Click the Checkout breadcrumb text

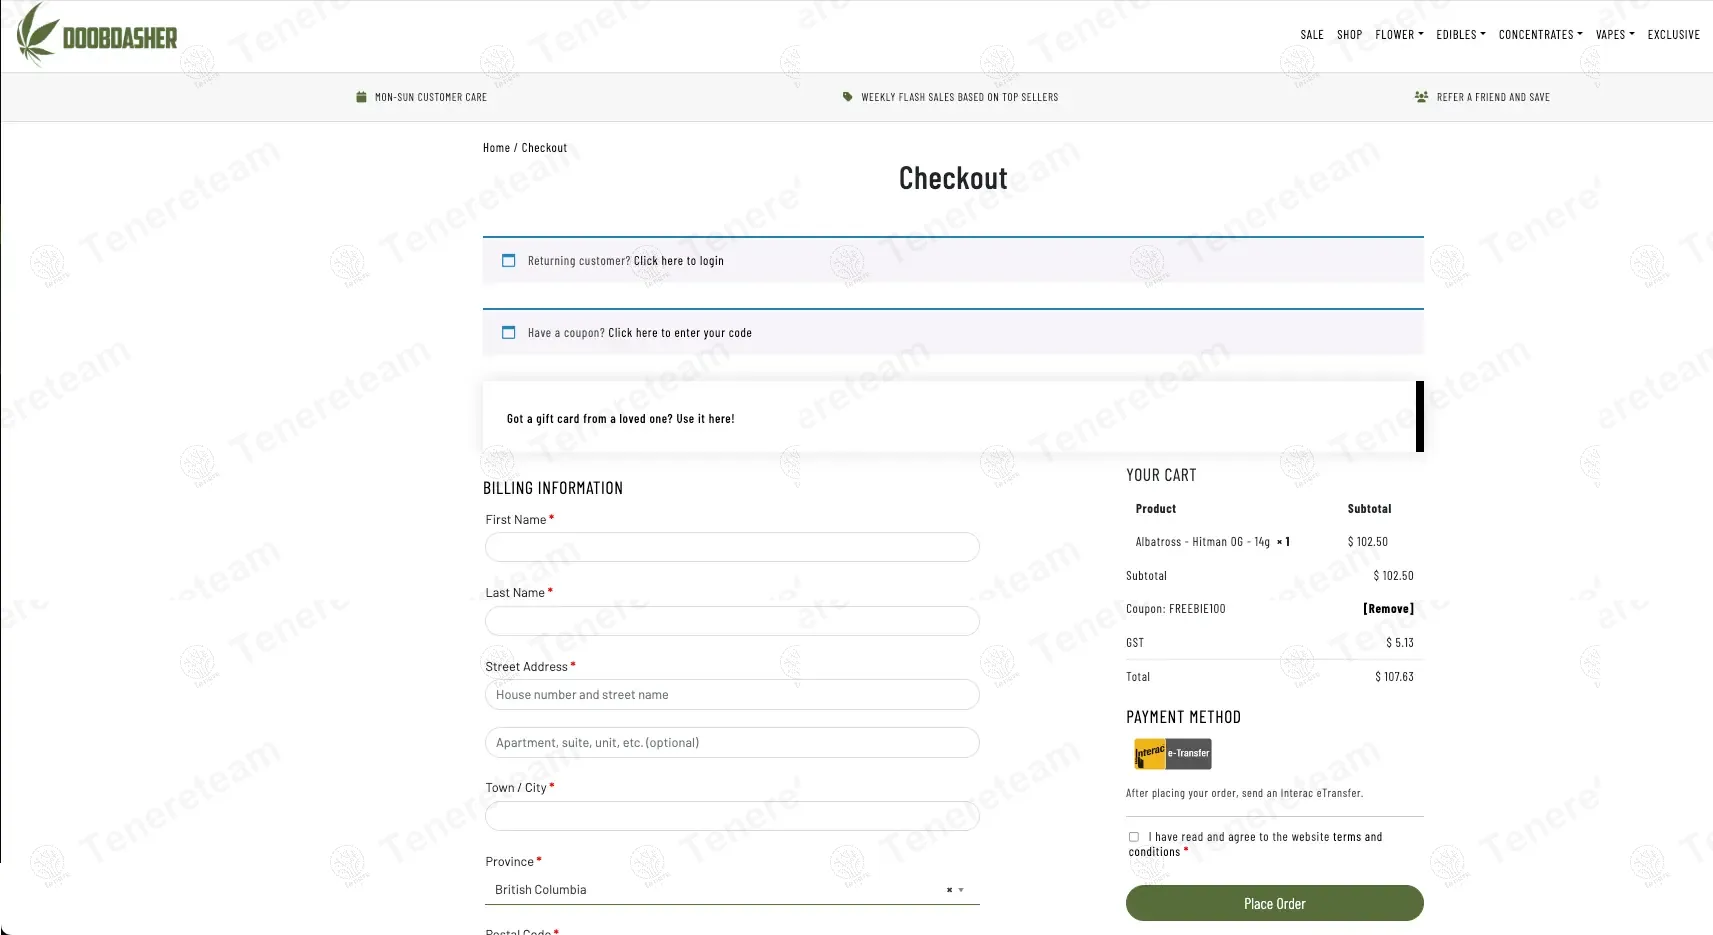tap(544, 148)
